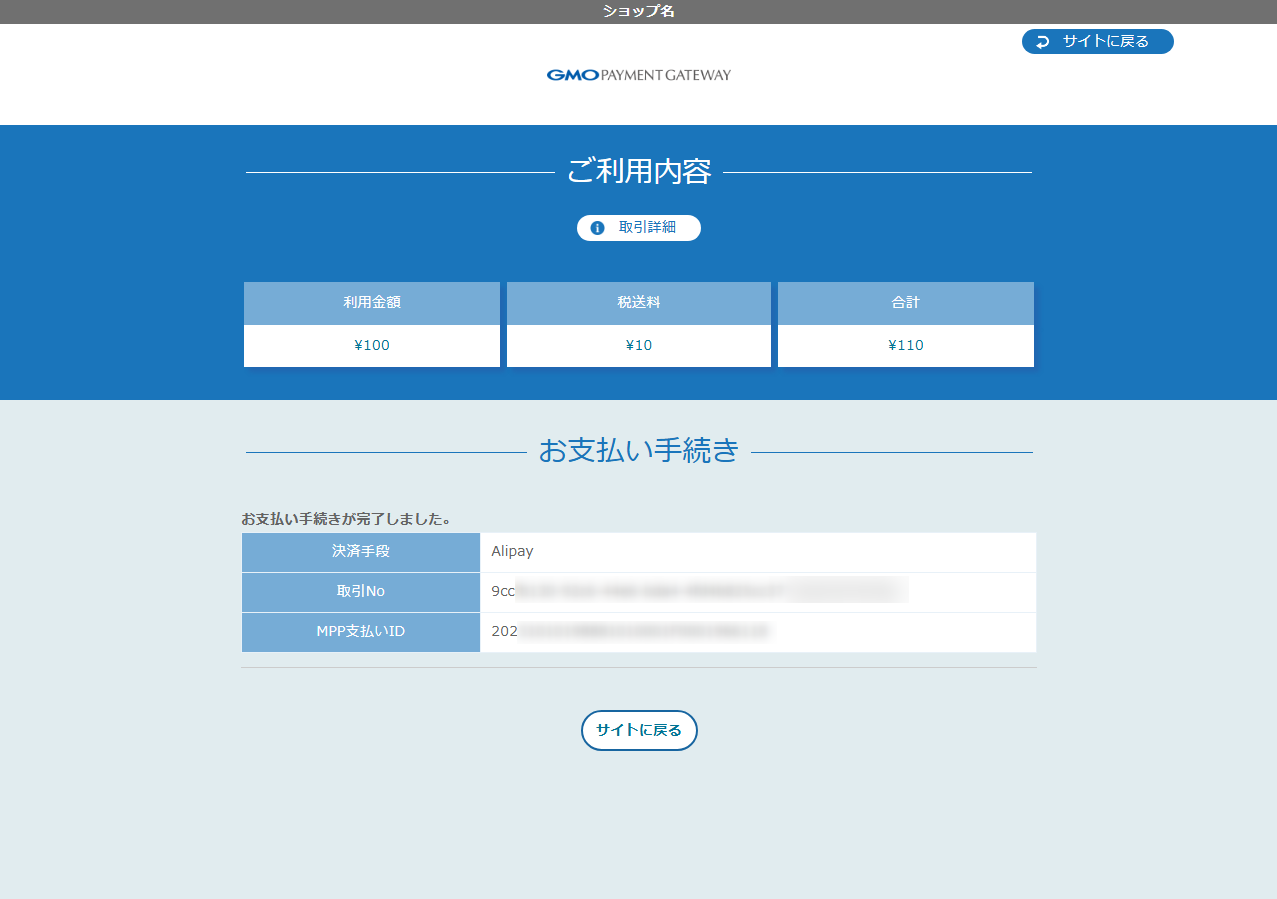The height and width of the screenshot is (899, 1277).
Task: Click the 決済手段 row label
Action: click(360, 552)
